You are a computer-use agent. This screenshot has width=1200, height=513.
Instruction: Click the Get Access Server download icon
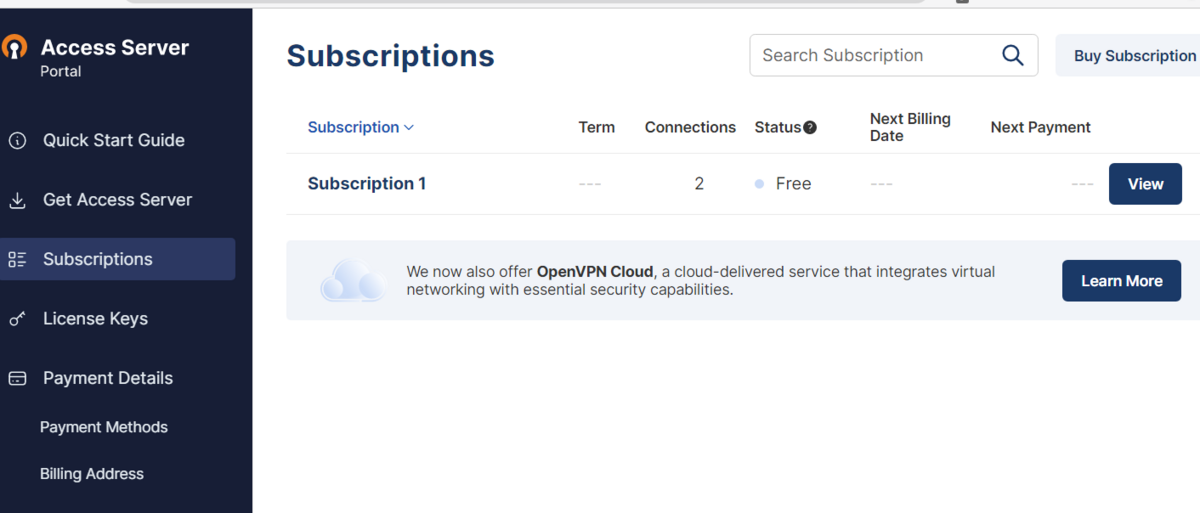tap(17, 200)
